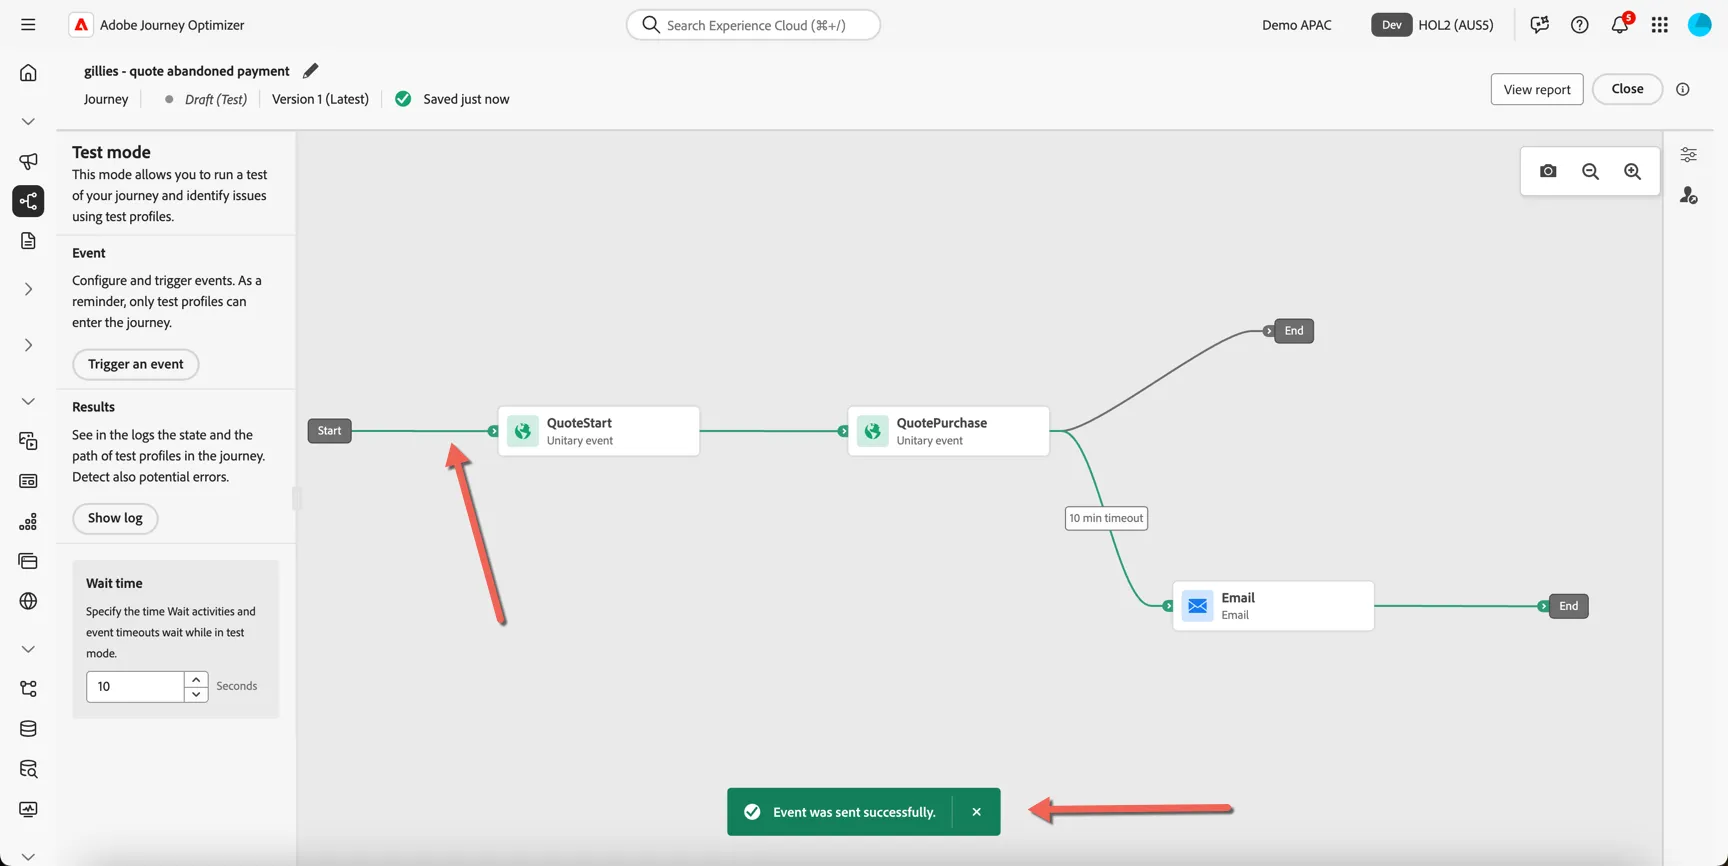The width and height of the screenshot is (1728, 866).
Task: Open the copy-document icon in sidebar
Action: [28, 441]
